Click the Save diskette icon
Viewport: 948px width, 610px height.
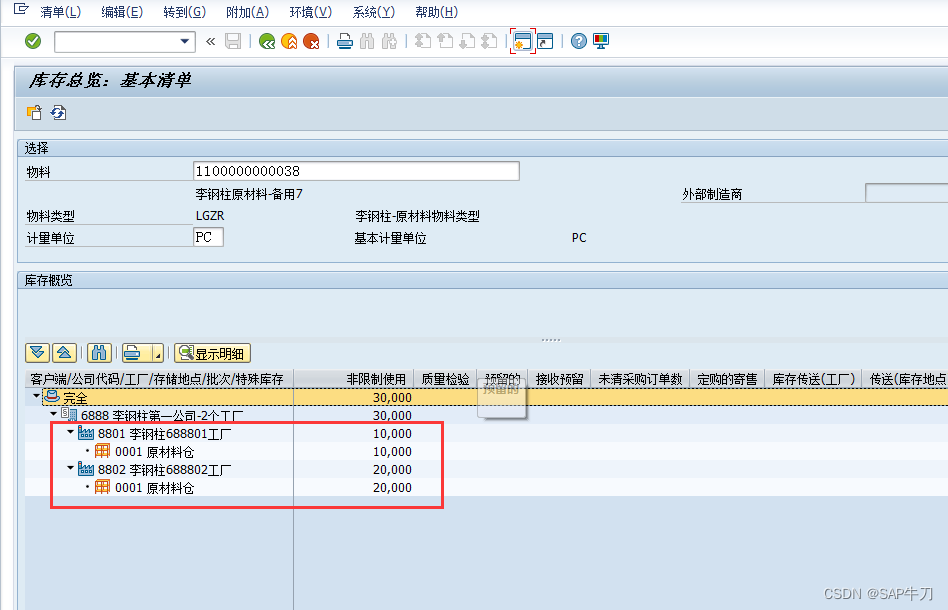pos(233,41)
